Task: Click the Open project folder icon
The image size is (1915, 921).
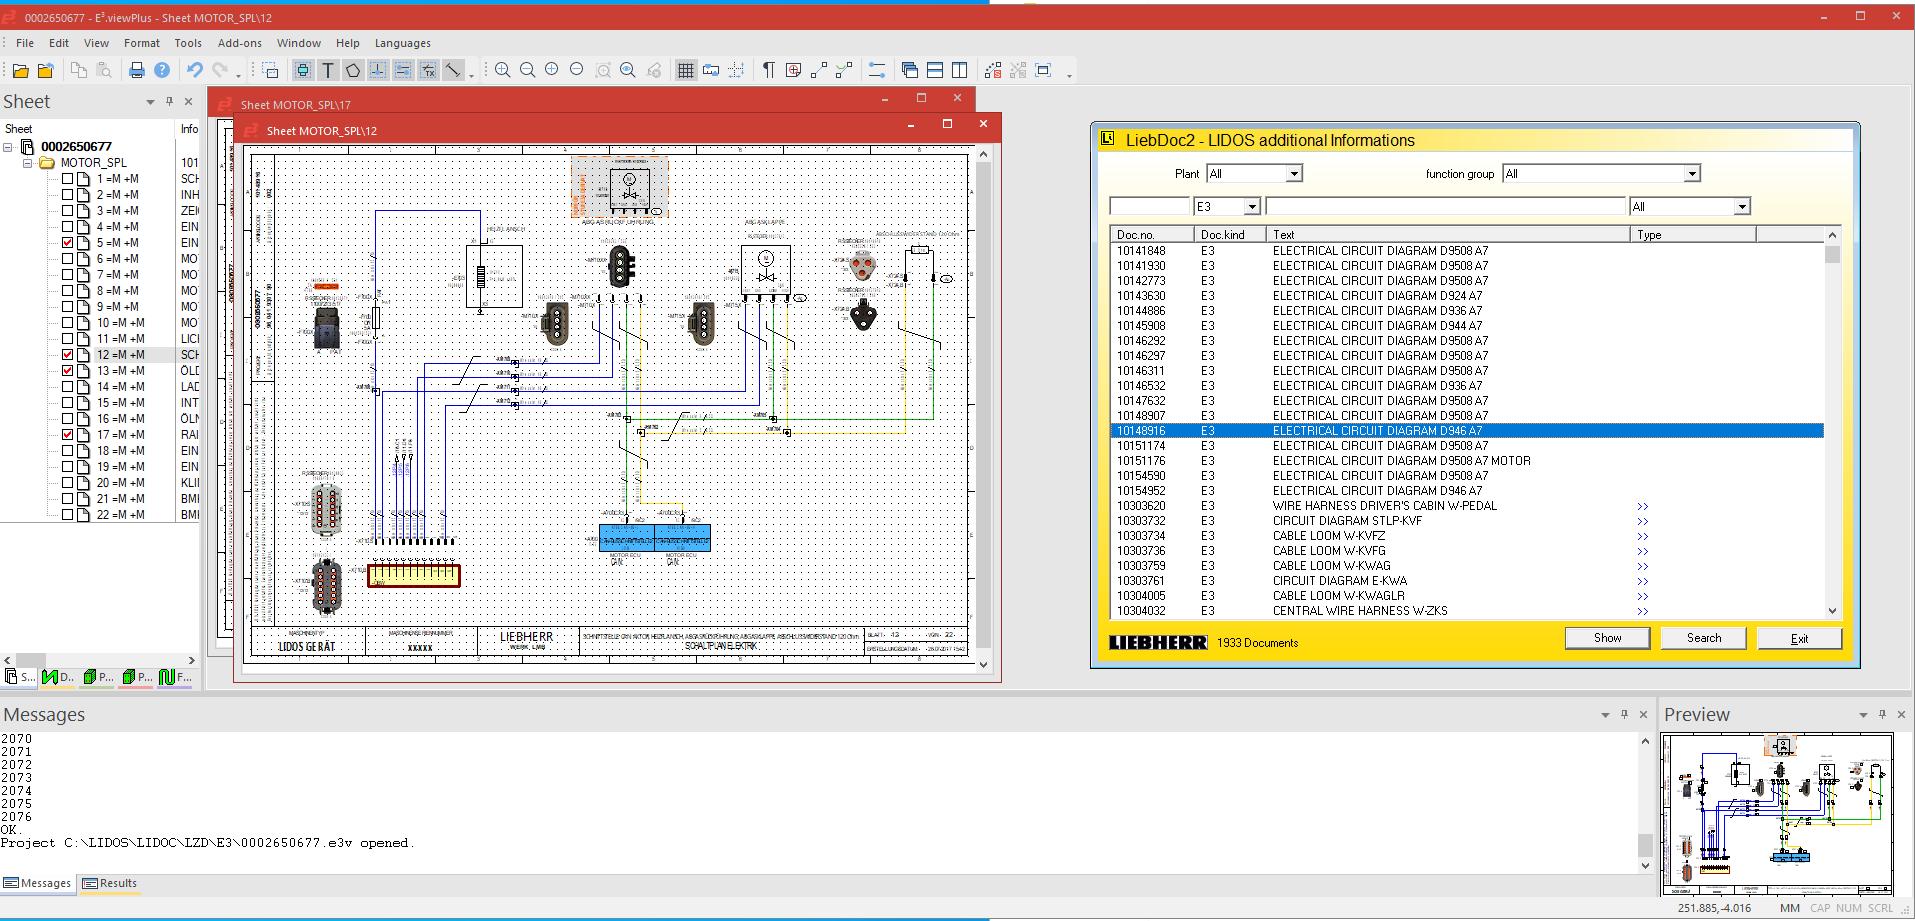Action: click(x=21, y=70)
